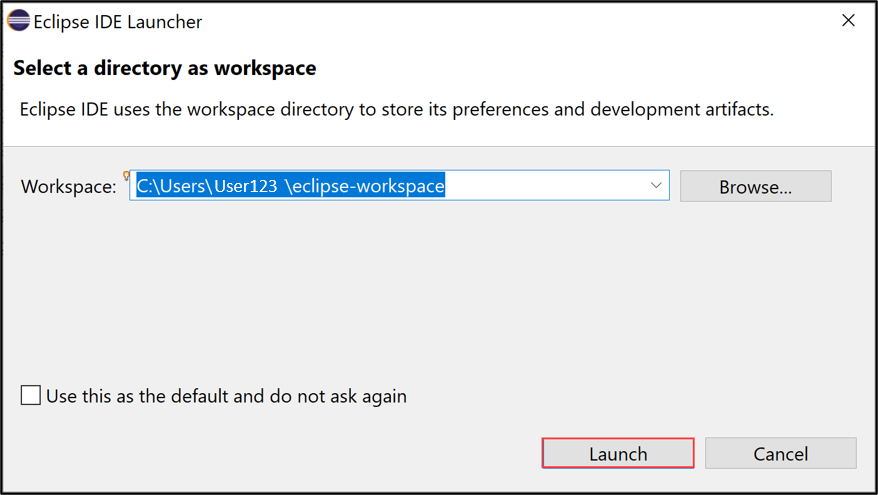Screen dimensions: 878x495
Task: Place cursor in 'User123' part of path
Action: click(245, 185)
